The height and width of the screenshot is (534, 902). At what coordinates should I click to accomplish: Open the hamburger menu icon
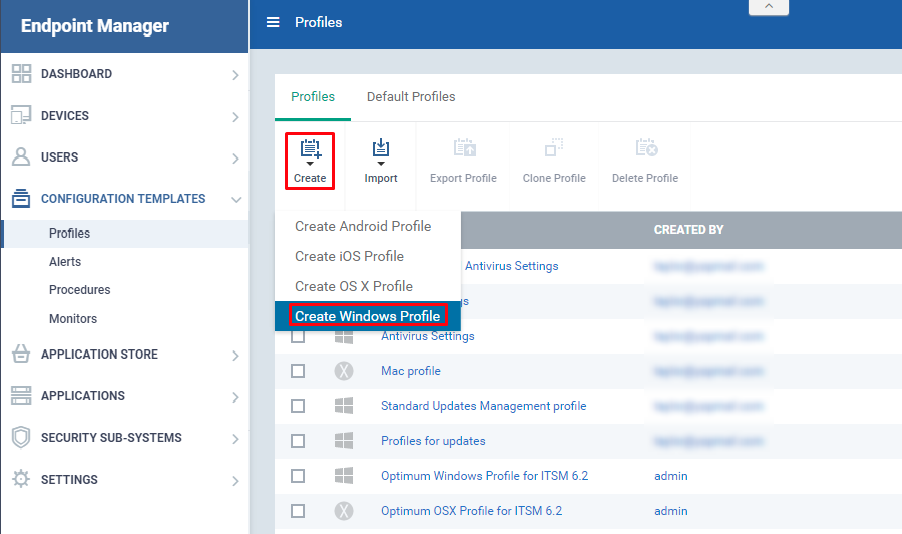(x=273, y=22)
